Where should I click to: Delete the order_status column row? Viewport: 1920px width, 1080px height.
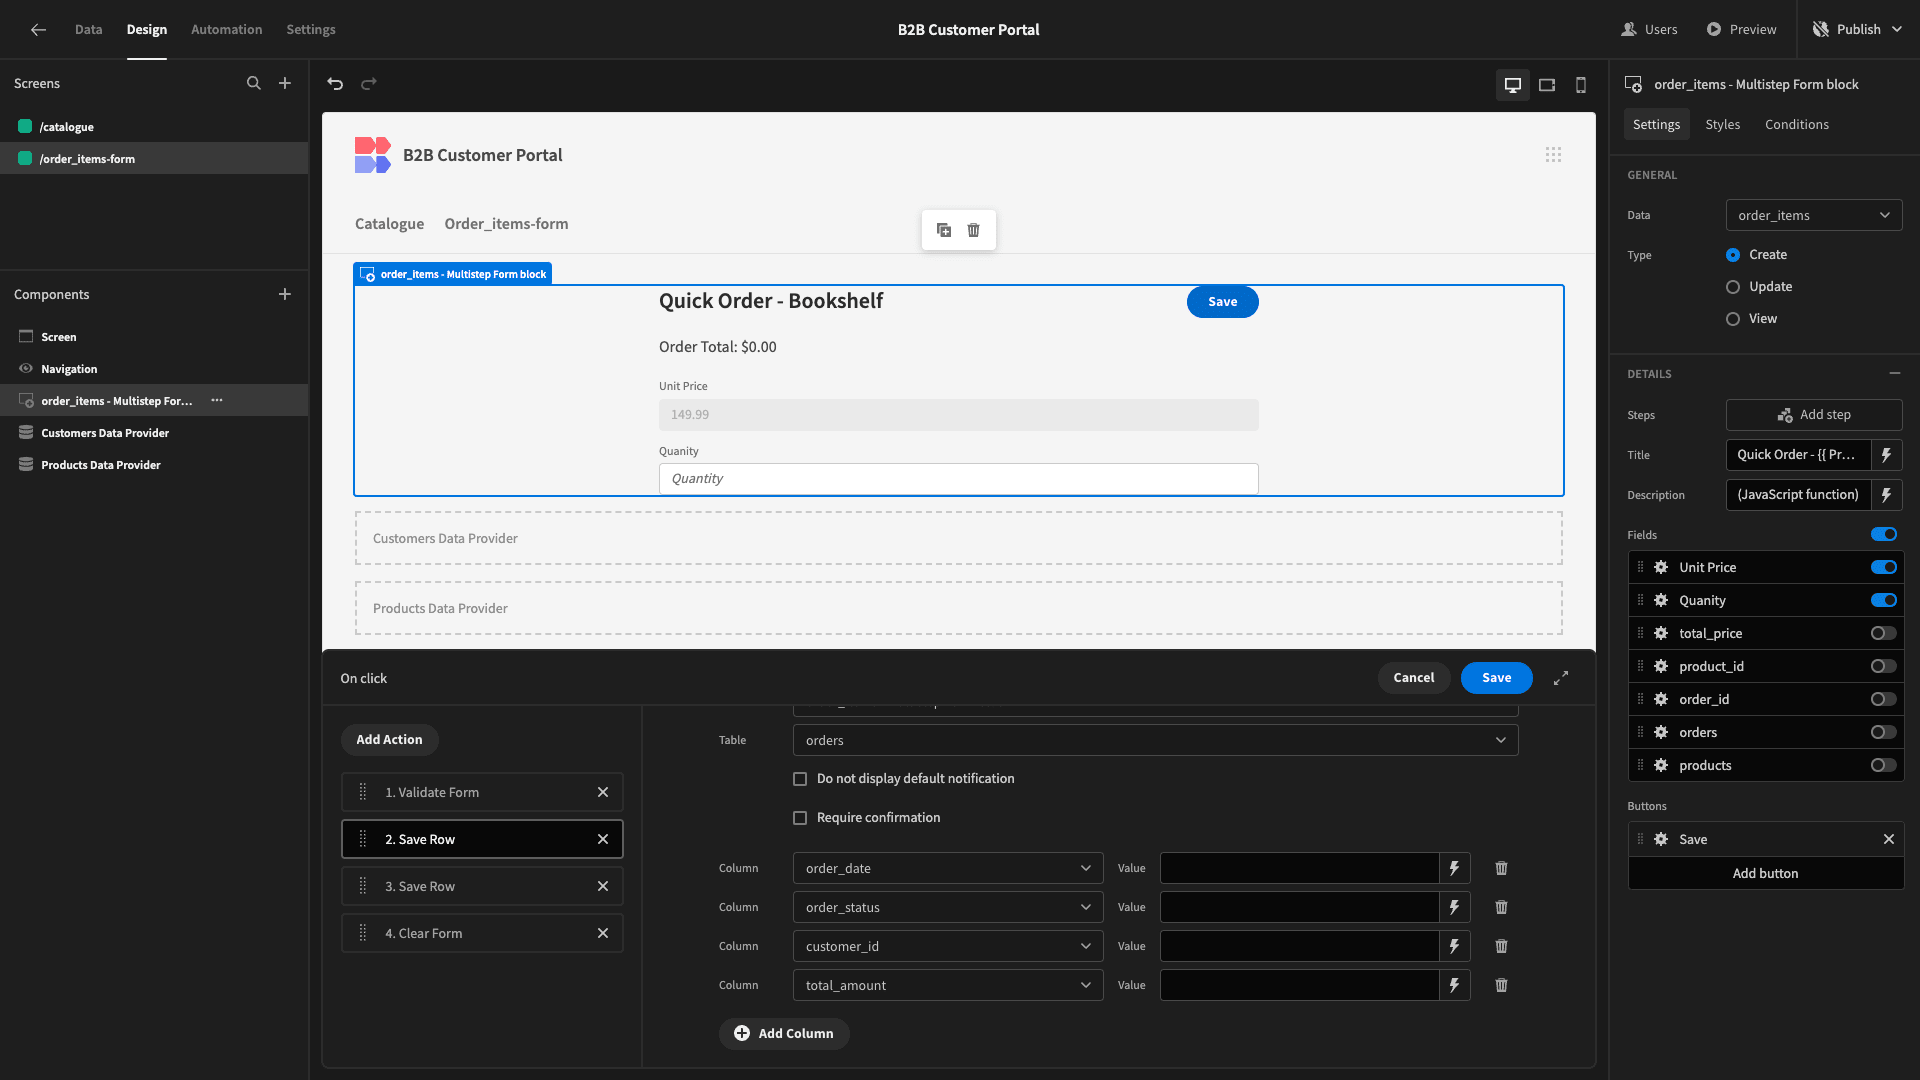point(1501,907)
